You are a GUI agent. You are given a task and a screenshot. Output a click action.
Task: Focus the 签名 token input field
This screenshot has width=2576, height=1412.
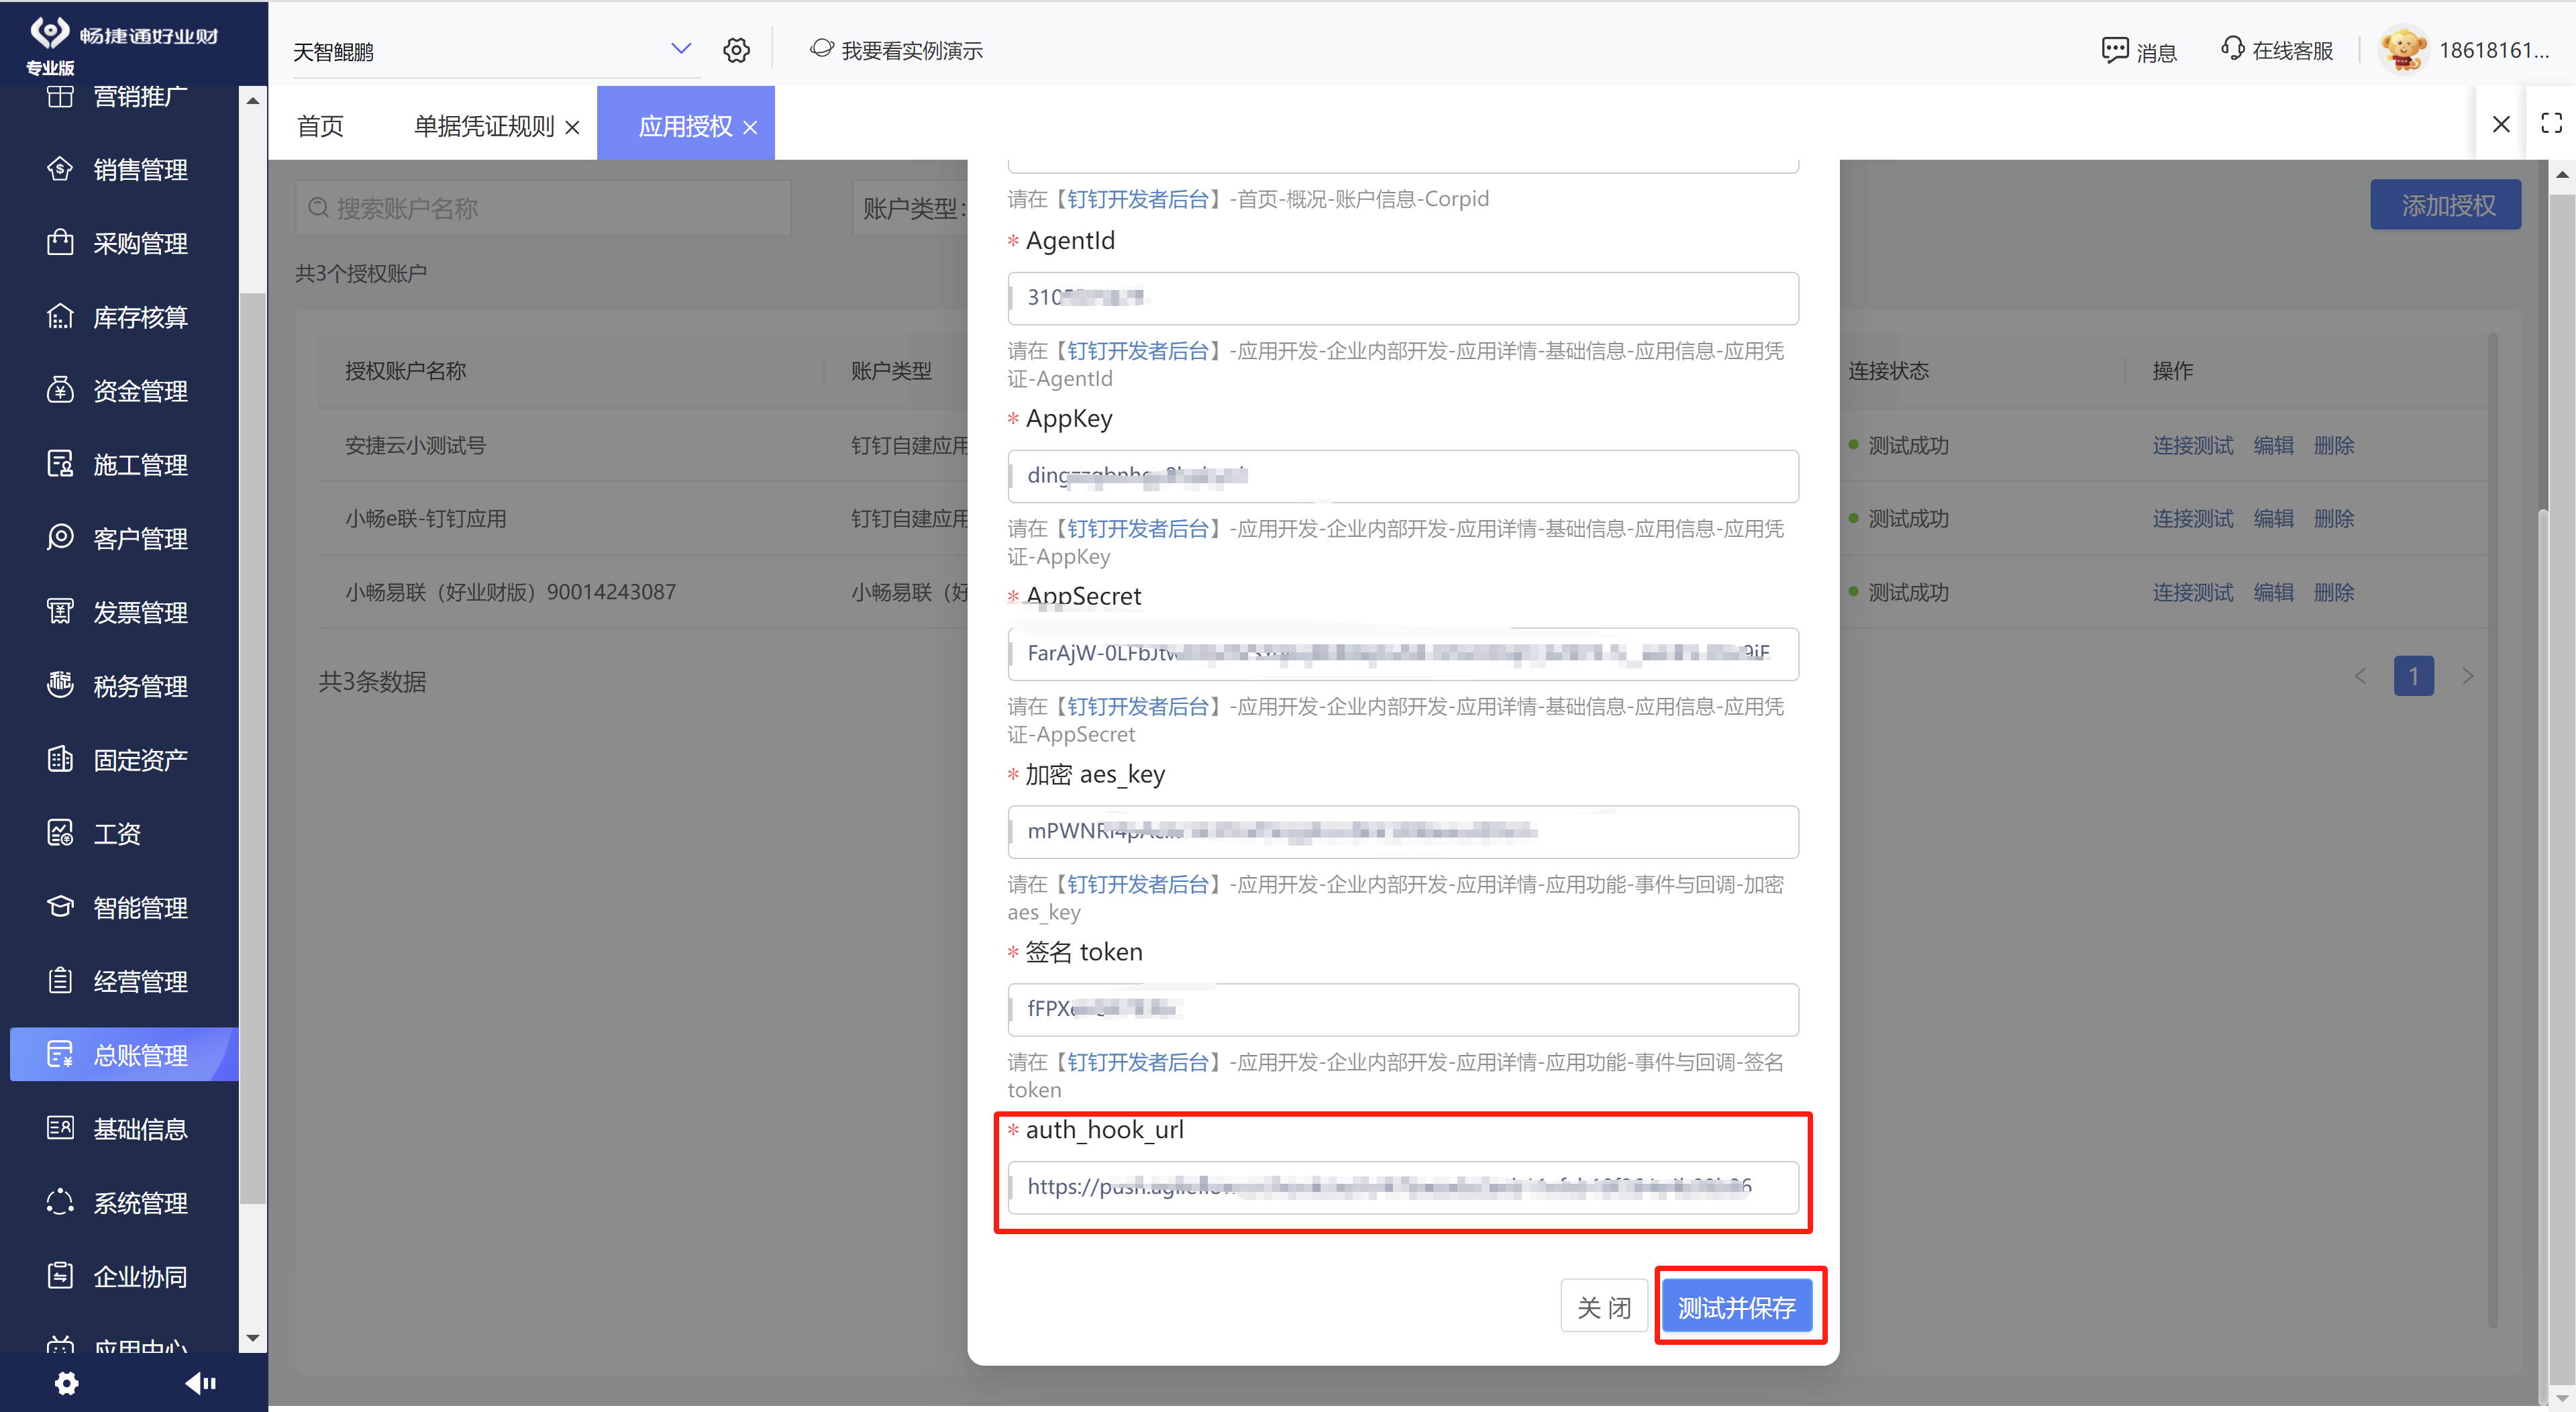(1403, 1010)
